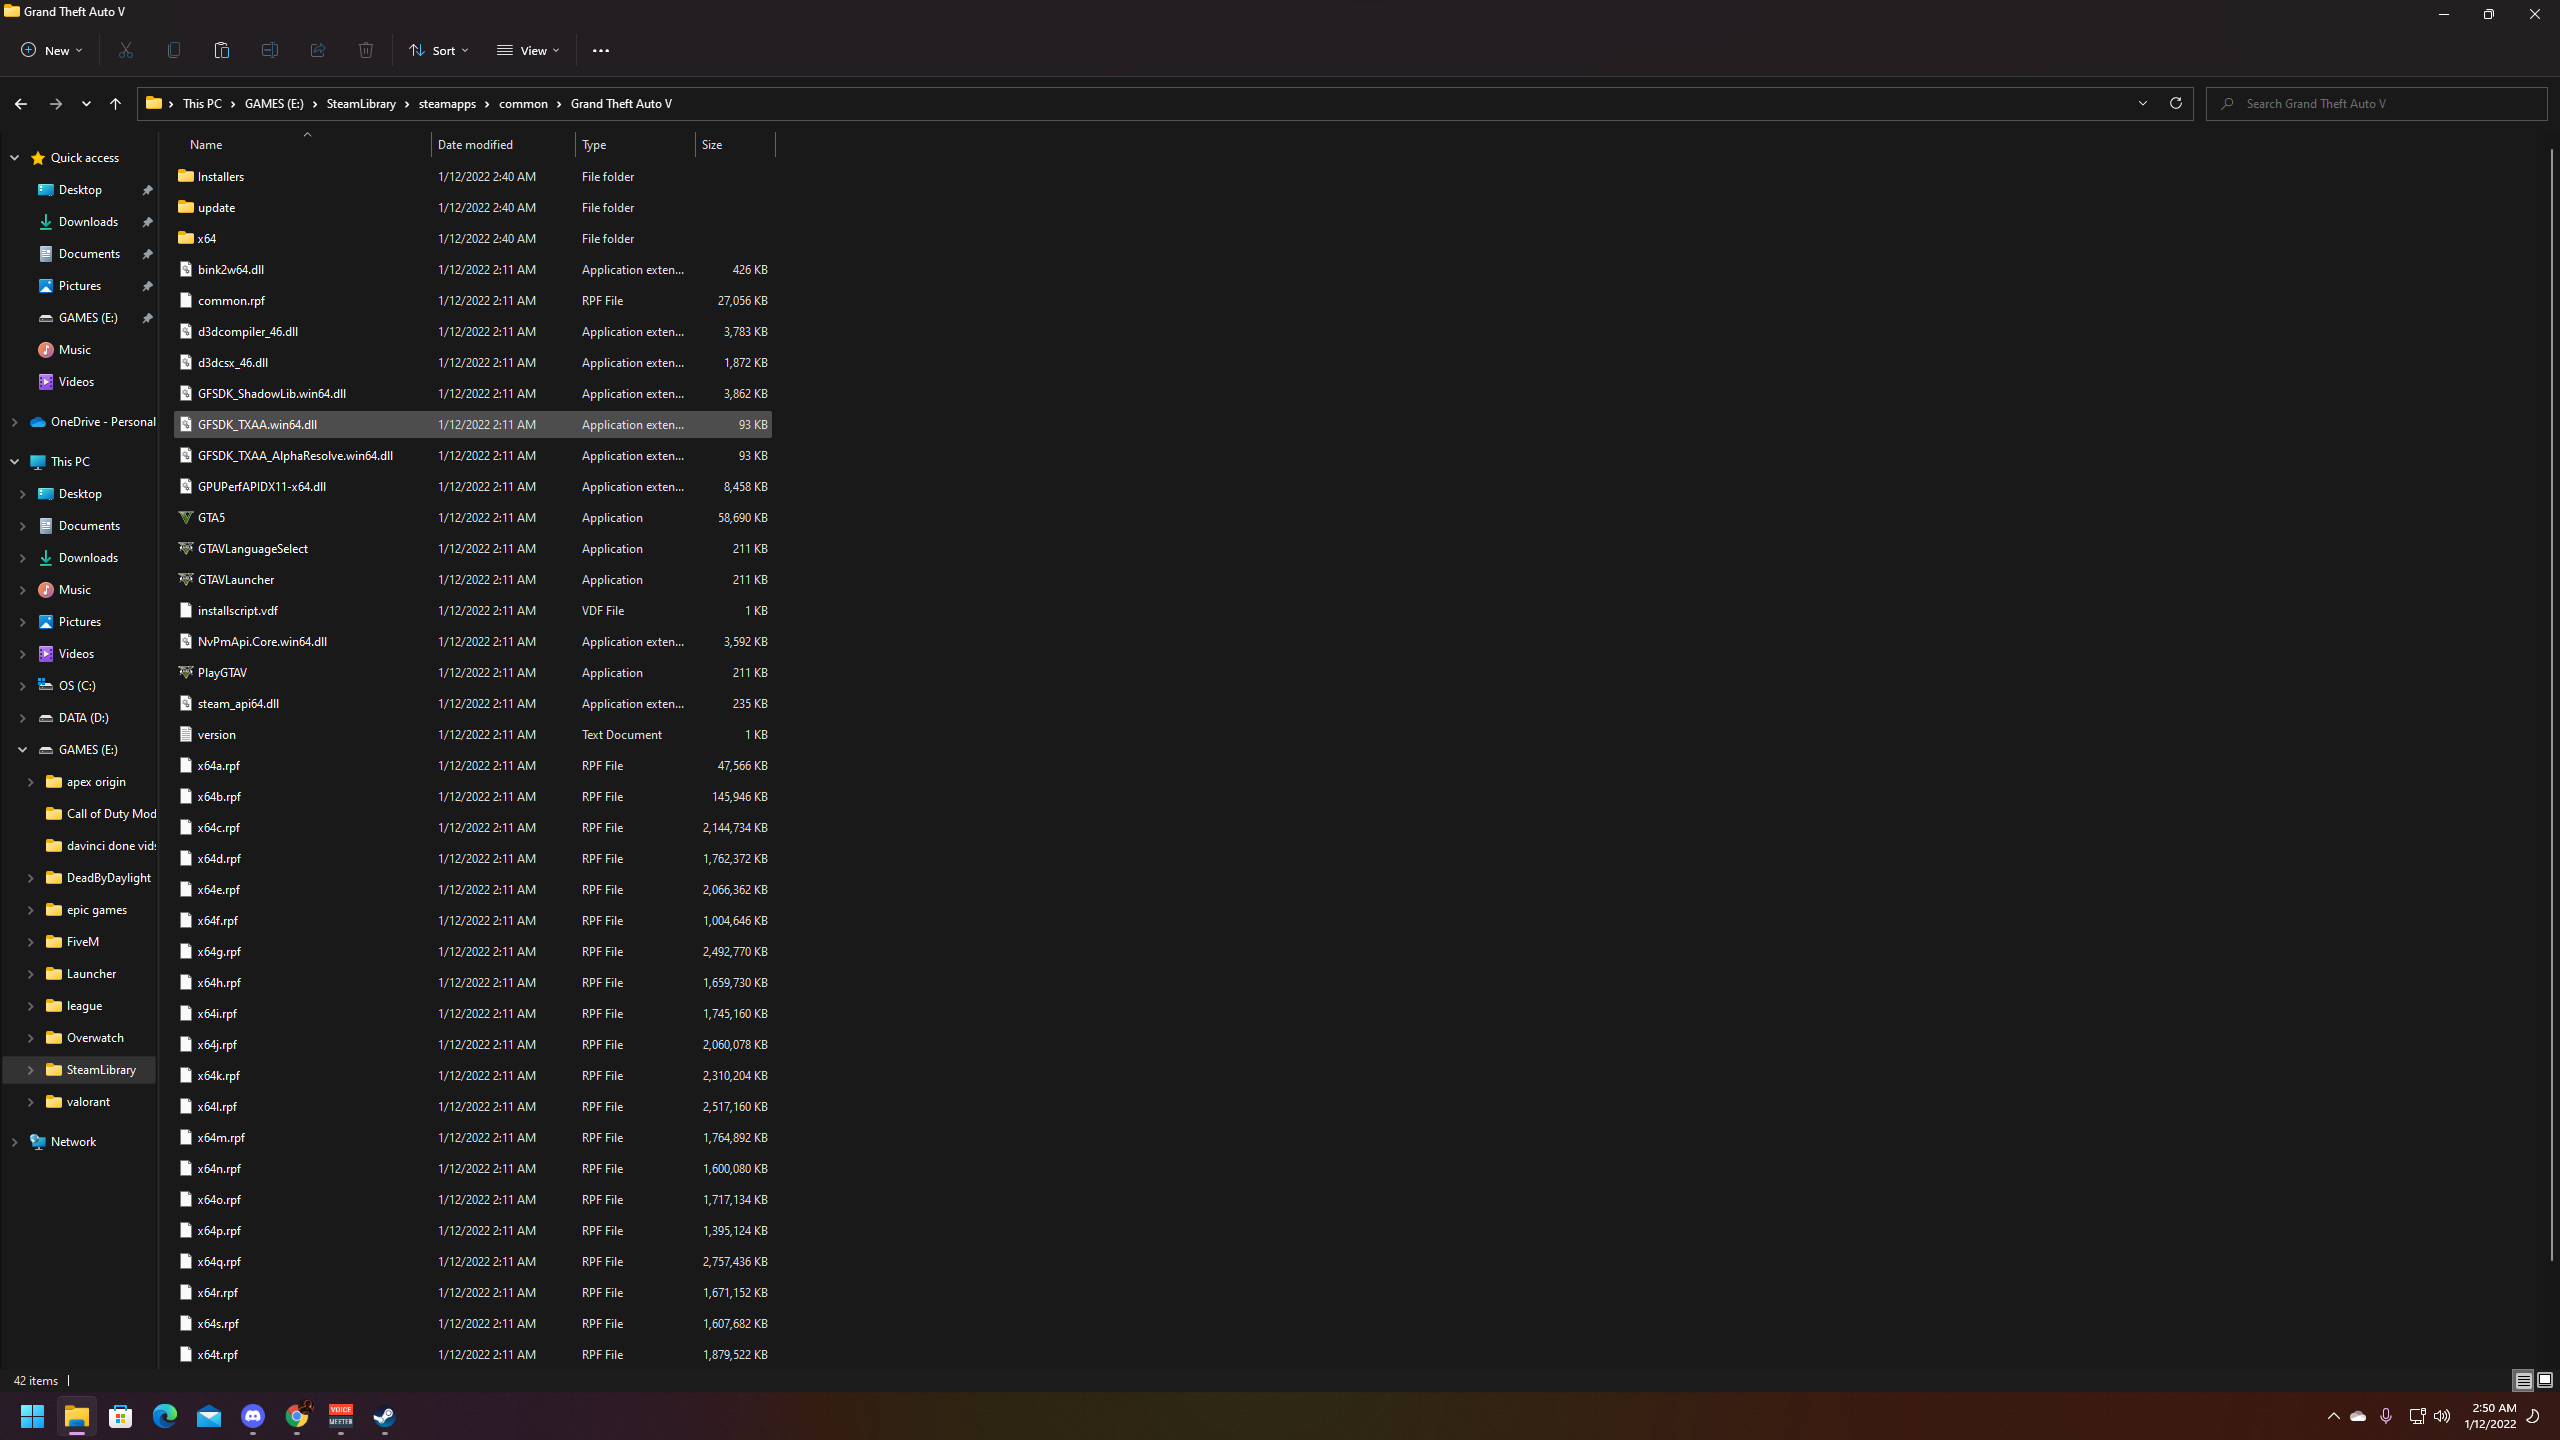Viewport: 2560px width, 1440px height.
Task: Select the x64q.rpf file
Action: [473, 1262]
